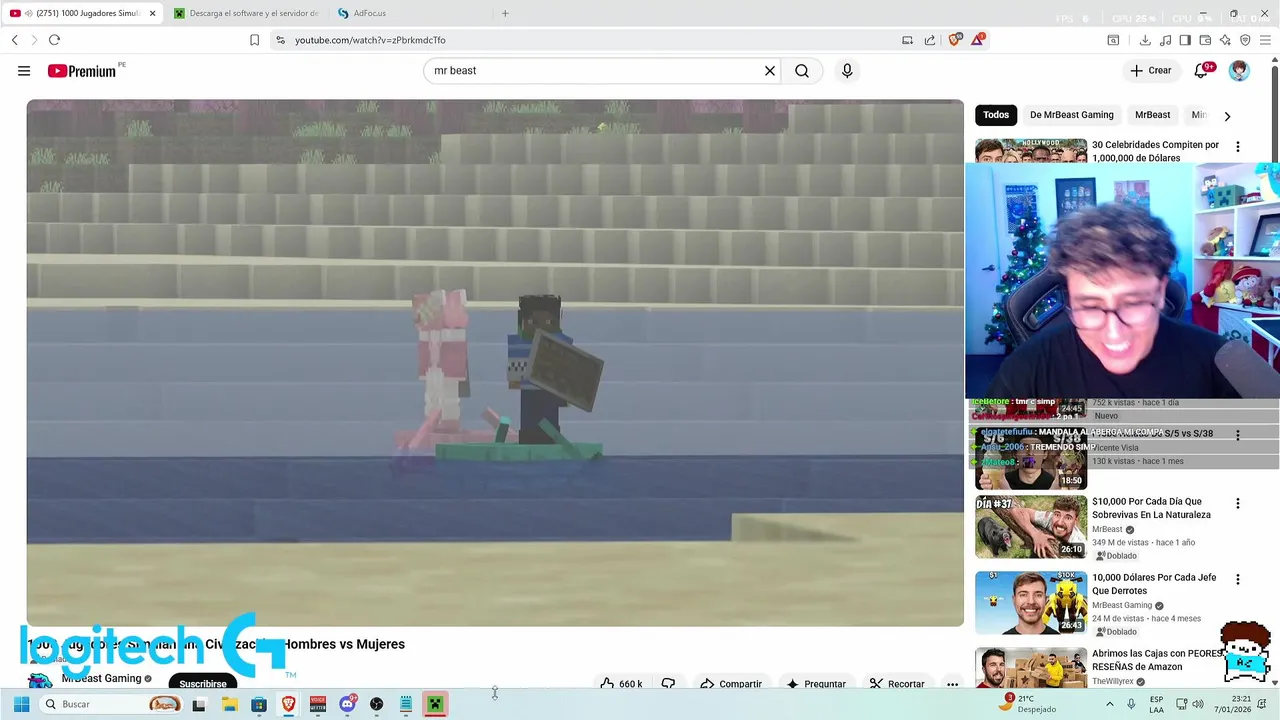Image resolution: width=1280 pixels, height=720 pixels.
Task: Select the De MrBeast Gaming chip
Action: point(1072,115)
